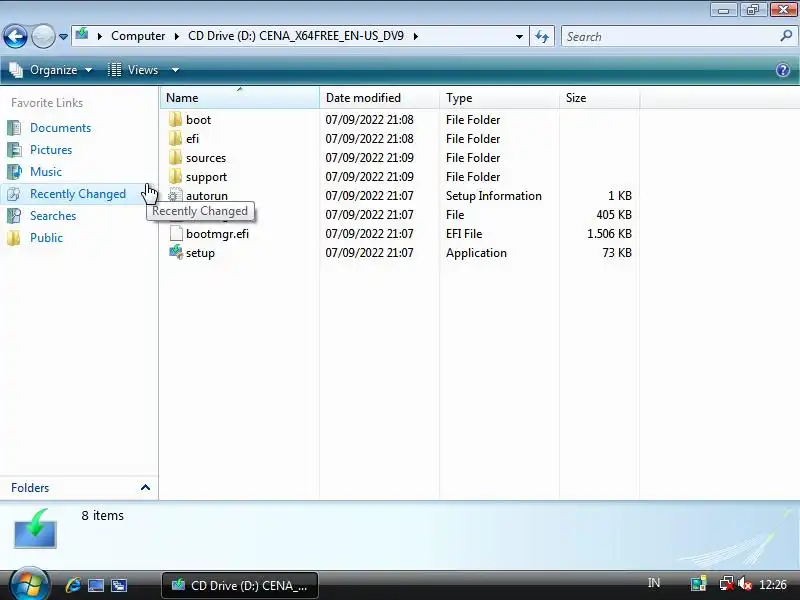This screenshot has height=600, width=800.
Task: Go back with the Back arrow button
Action: (15, 36)
